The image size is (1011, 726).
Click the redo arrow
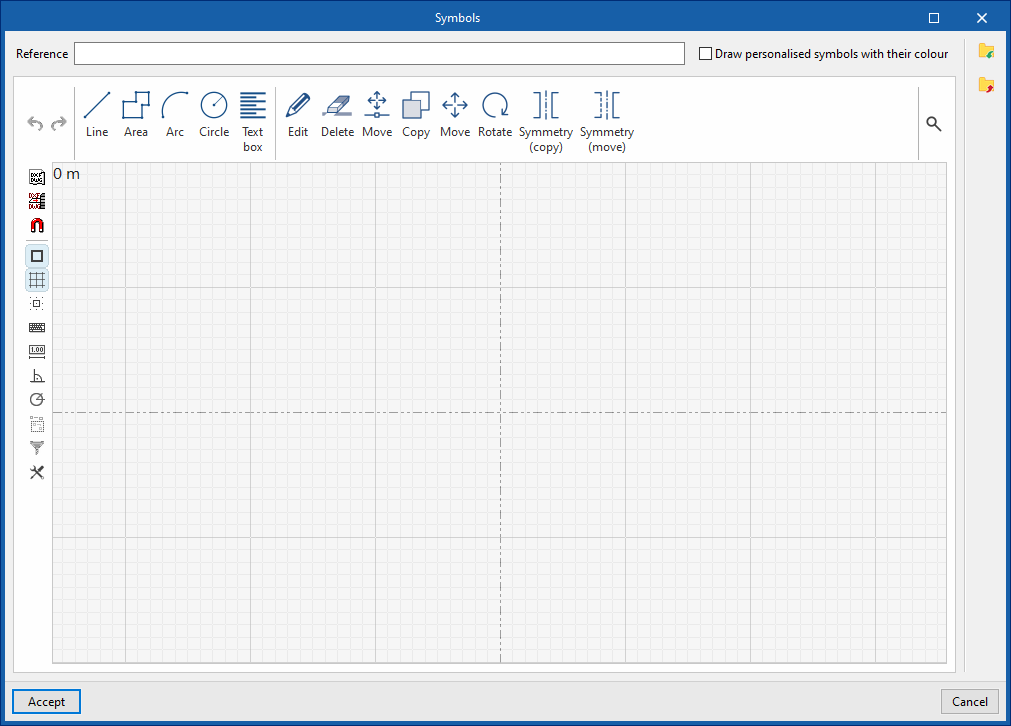(x=59, y=123)
